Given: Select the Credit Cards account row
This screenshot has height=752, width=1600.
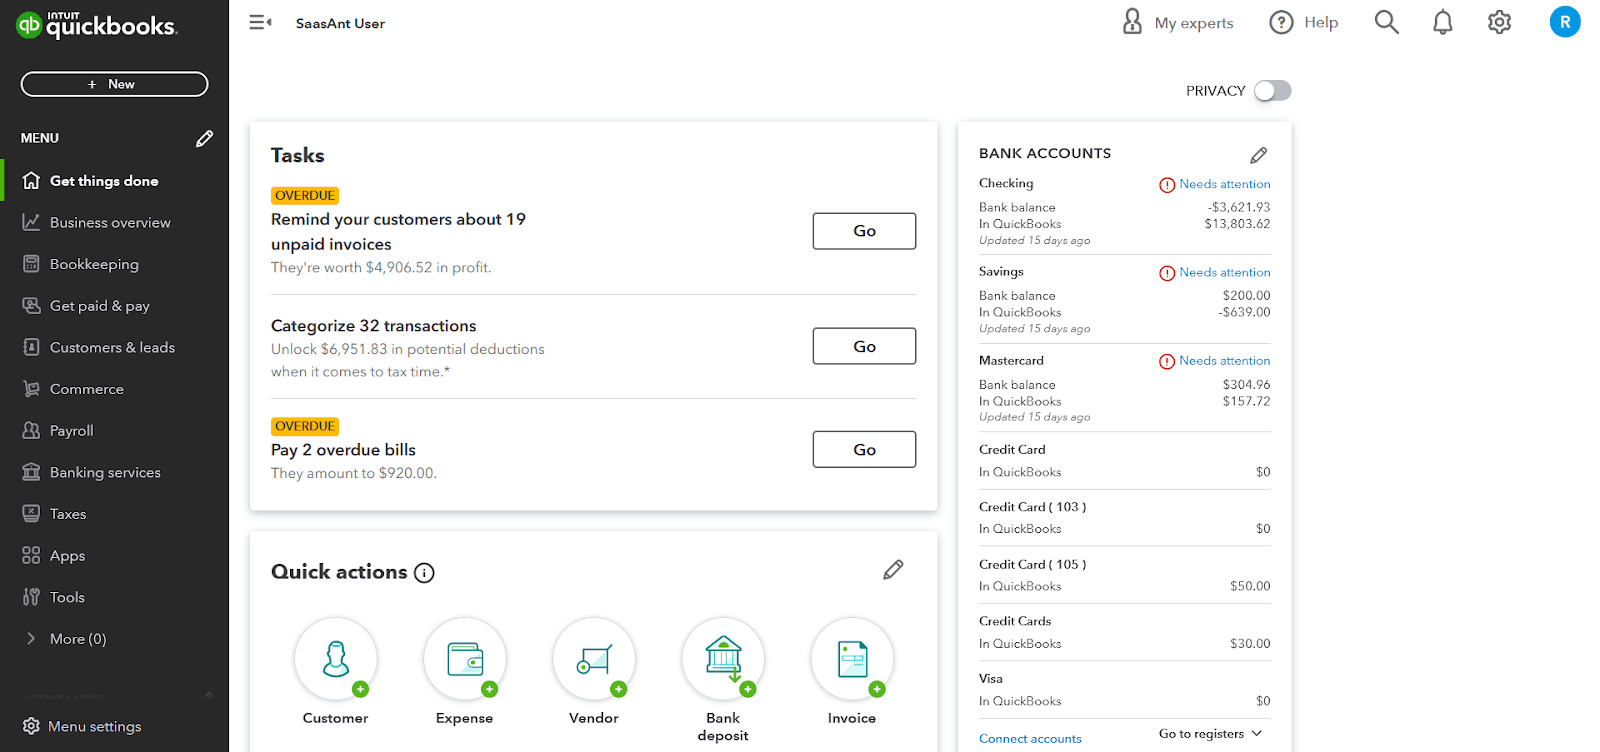Looking at the screenshot, I should 1124,632.
